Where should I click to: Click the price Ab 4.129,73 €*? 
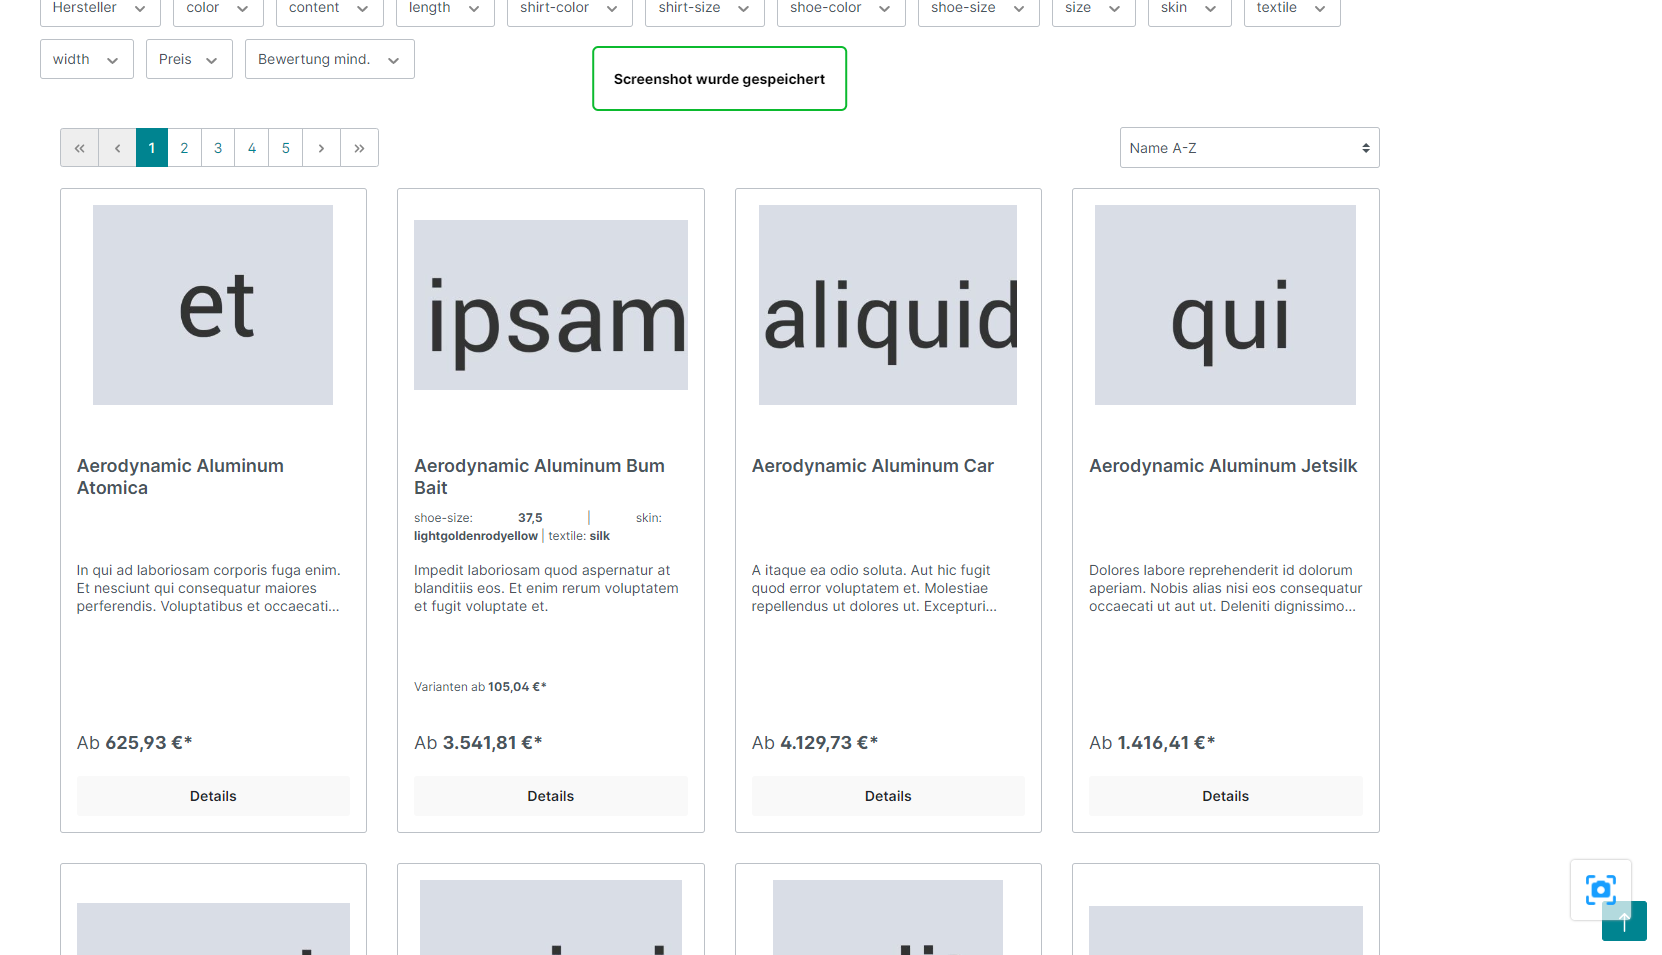(x=815, y=743)
